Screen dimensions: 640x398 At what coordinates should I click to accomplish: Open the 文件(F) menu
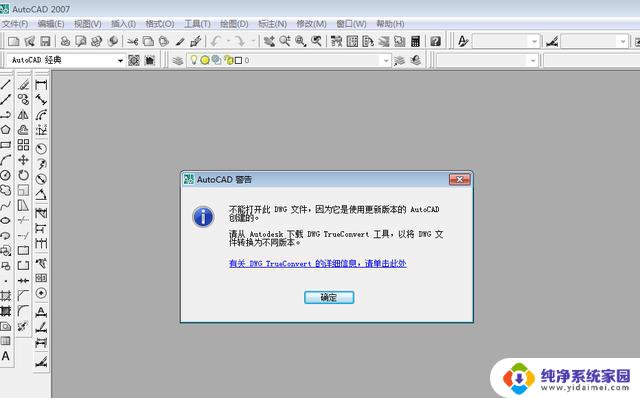pos(15,24)
